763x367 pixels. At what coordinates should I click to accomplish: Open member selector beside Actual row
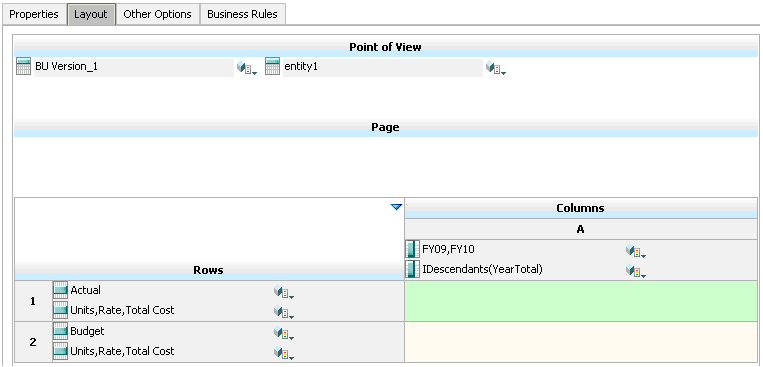(x=284, y=292)
